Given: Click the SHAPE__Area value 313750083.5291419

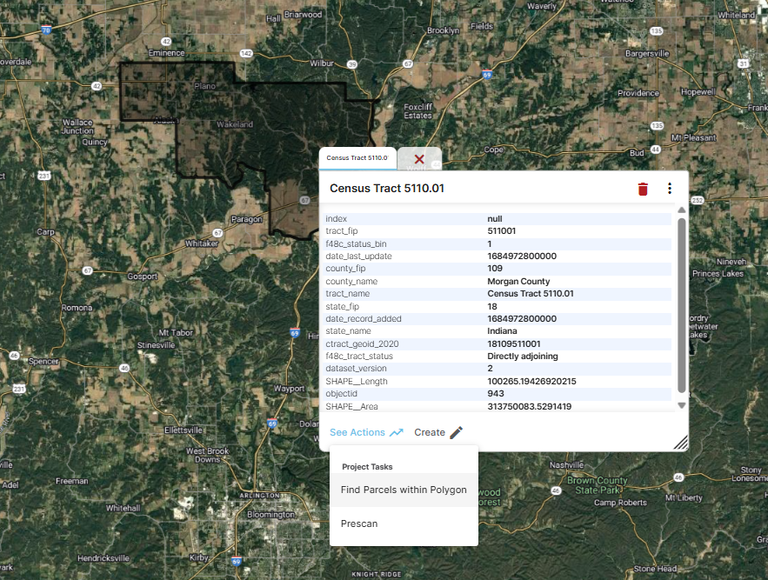Looking at the screenshot, I should pyautogui.click(x=529, y=407).
